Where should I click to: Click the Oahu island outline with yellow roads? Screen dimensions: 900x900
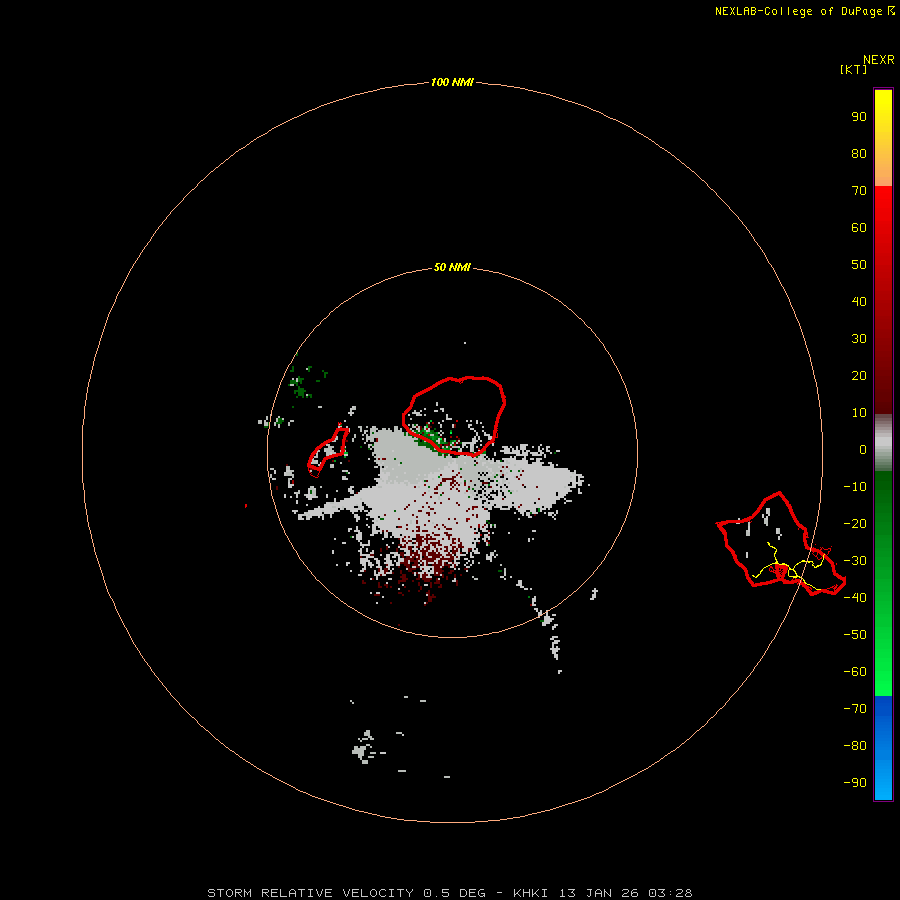(x=781, y=544)
